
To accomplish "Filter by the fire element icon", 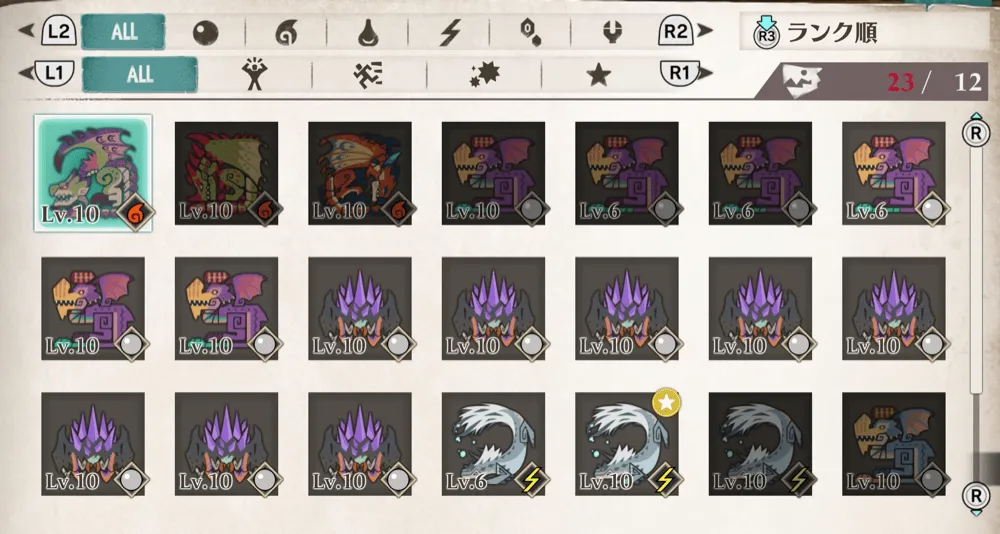I will 286,33.
